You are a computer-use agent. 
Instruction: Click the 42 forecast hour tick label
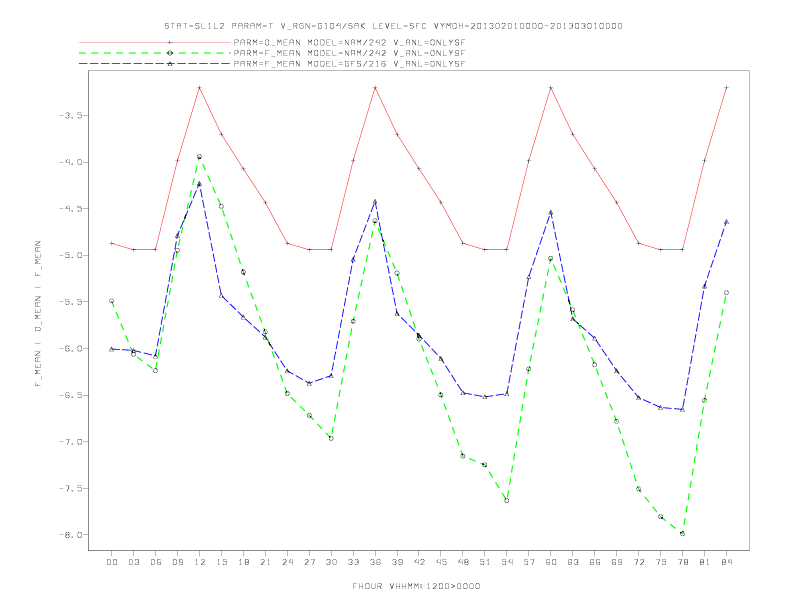coord(419,562)
